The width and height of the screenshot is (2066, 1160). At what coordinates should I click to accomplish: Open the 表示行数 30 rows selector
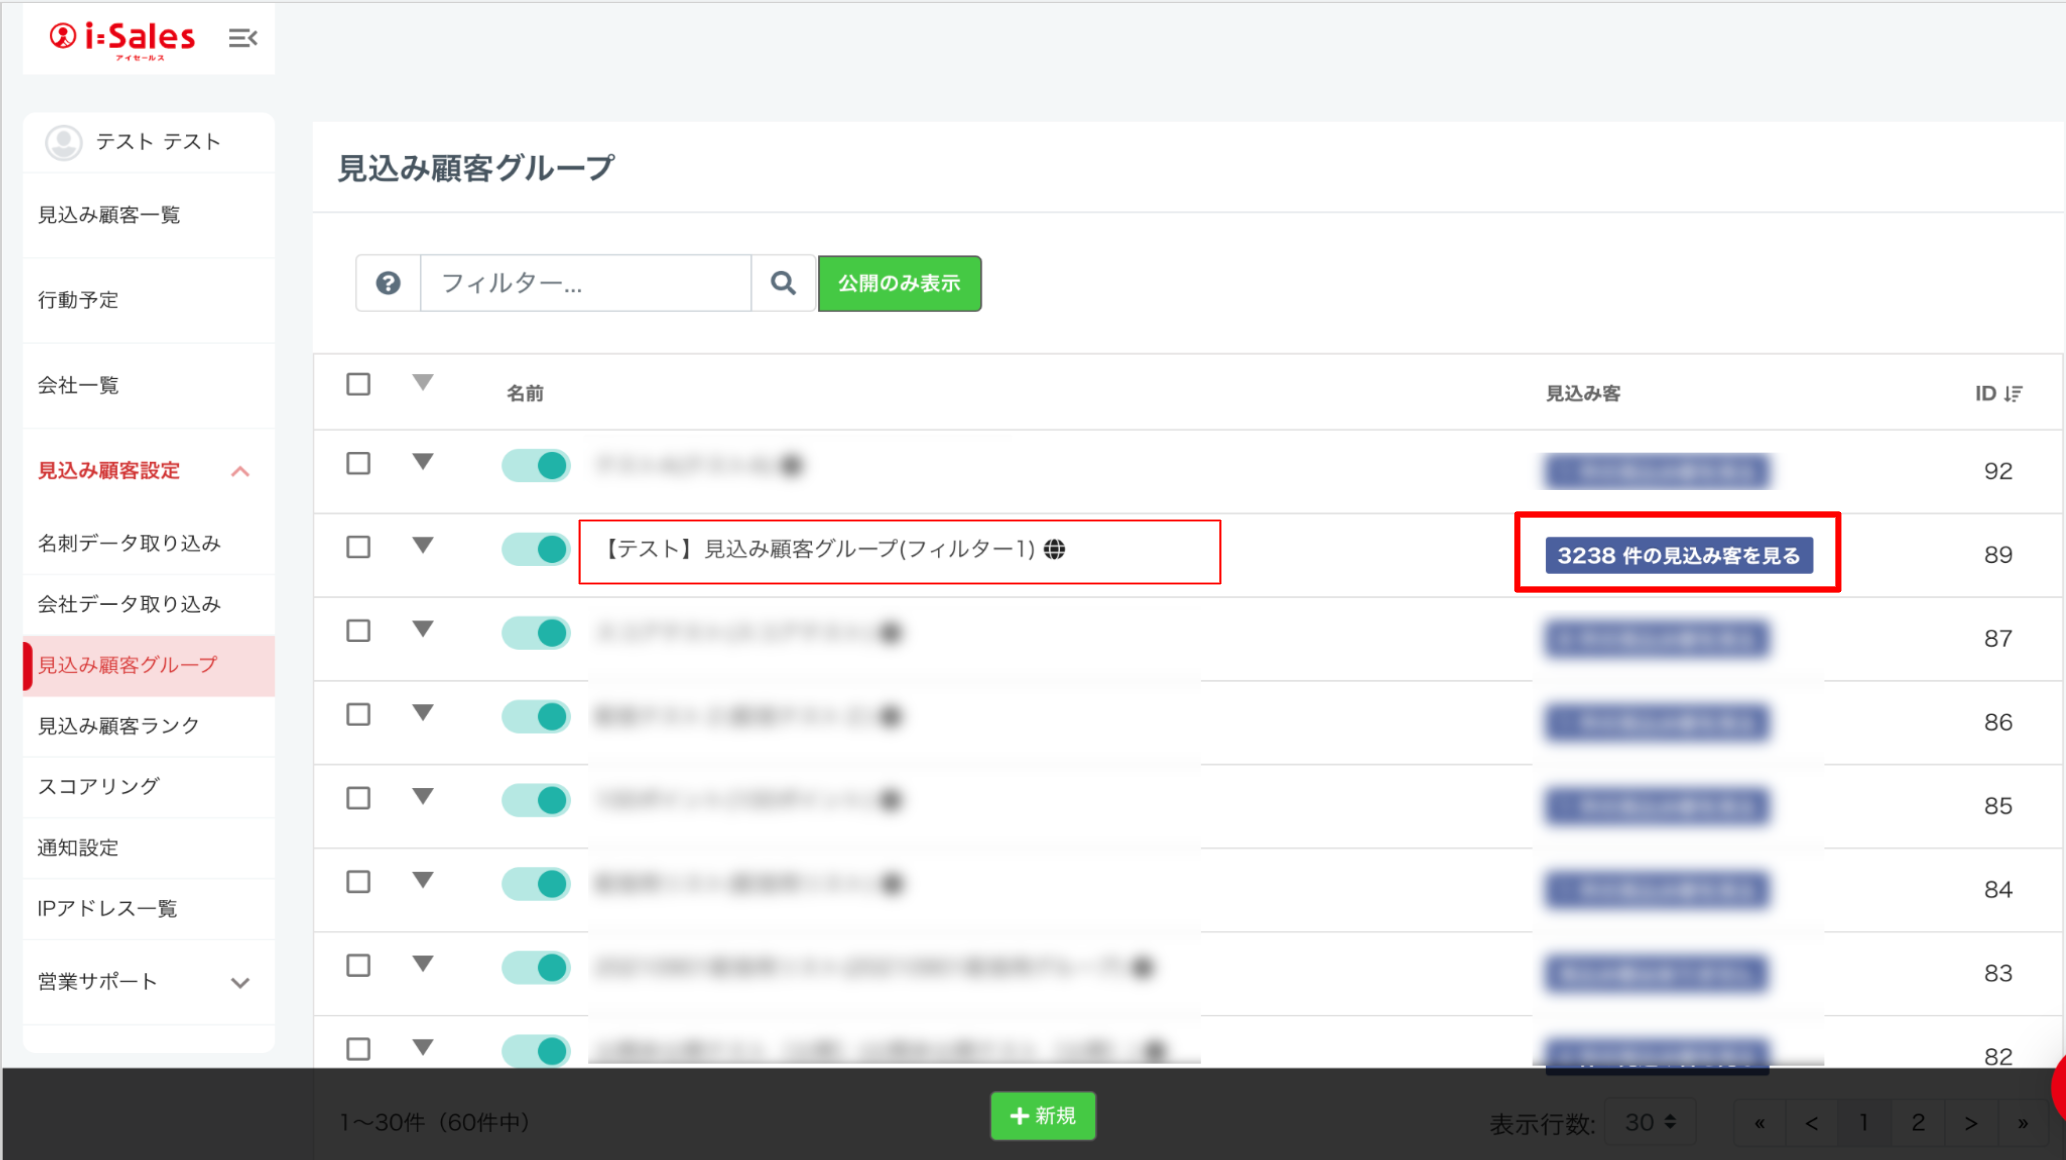(1650, 1123)
